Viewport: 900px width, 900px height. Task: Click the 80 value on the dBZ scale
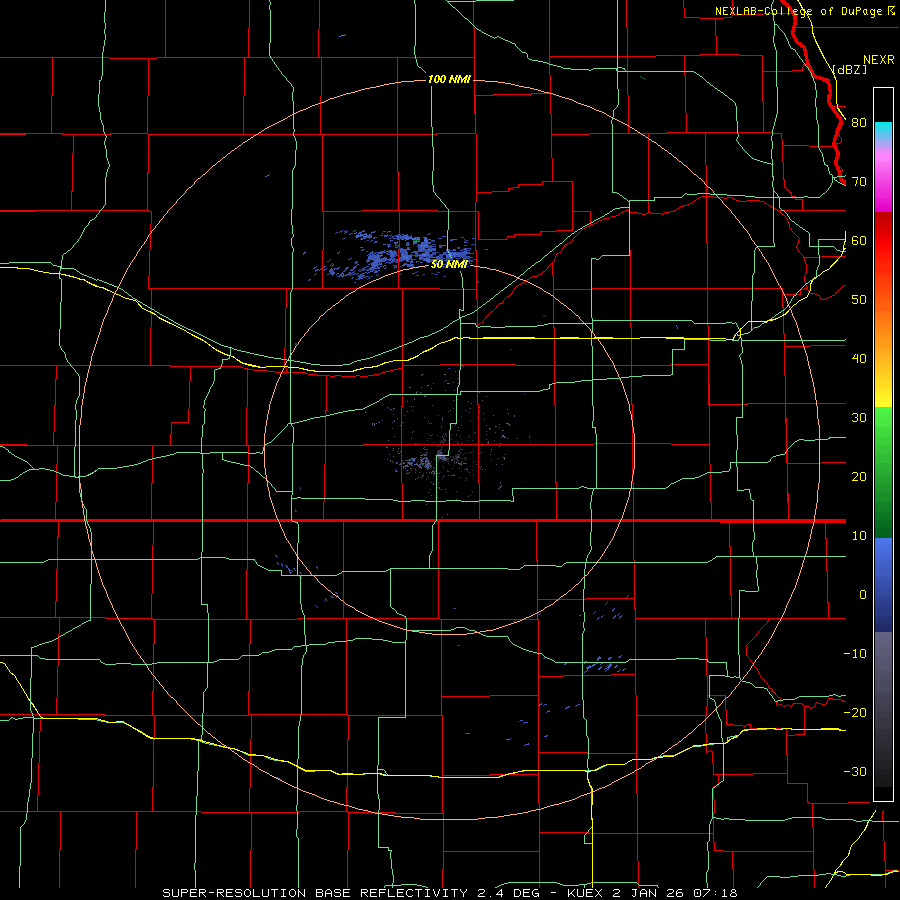(x=859, y=123)
